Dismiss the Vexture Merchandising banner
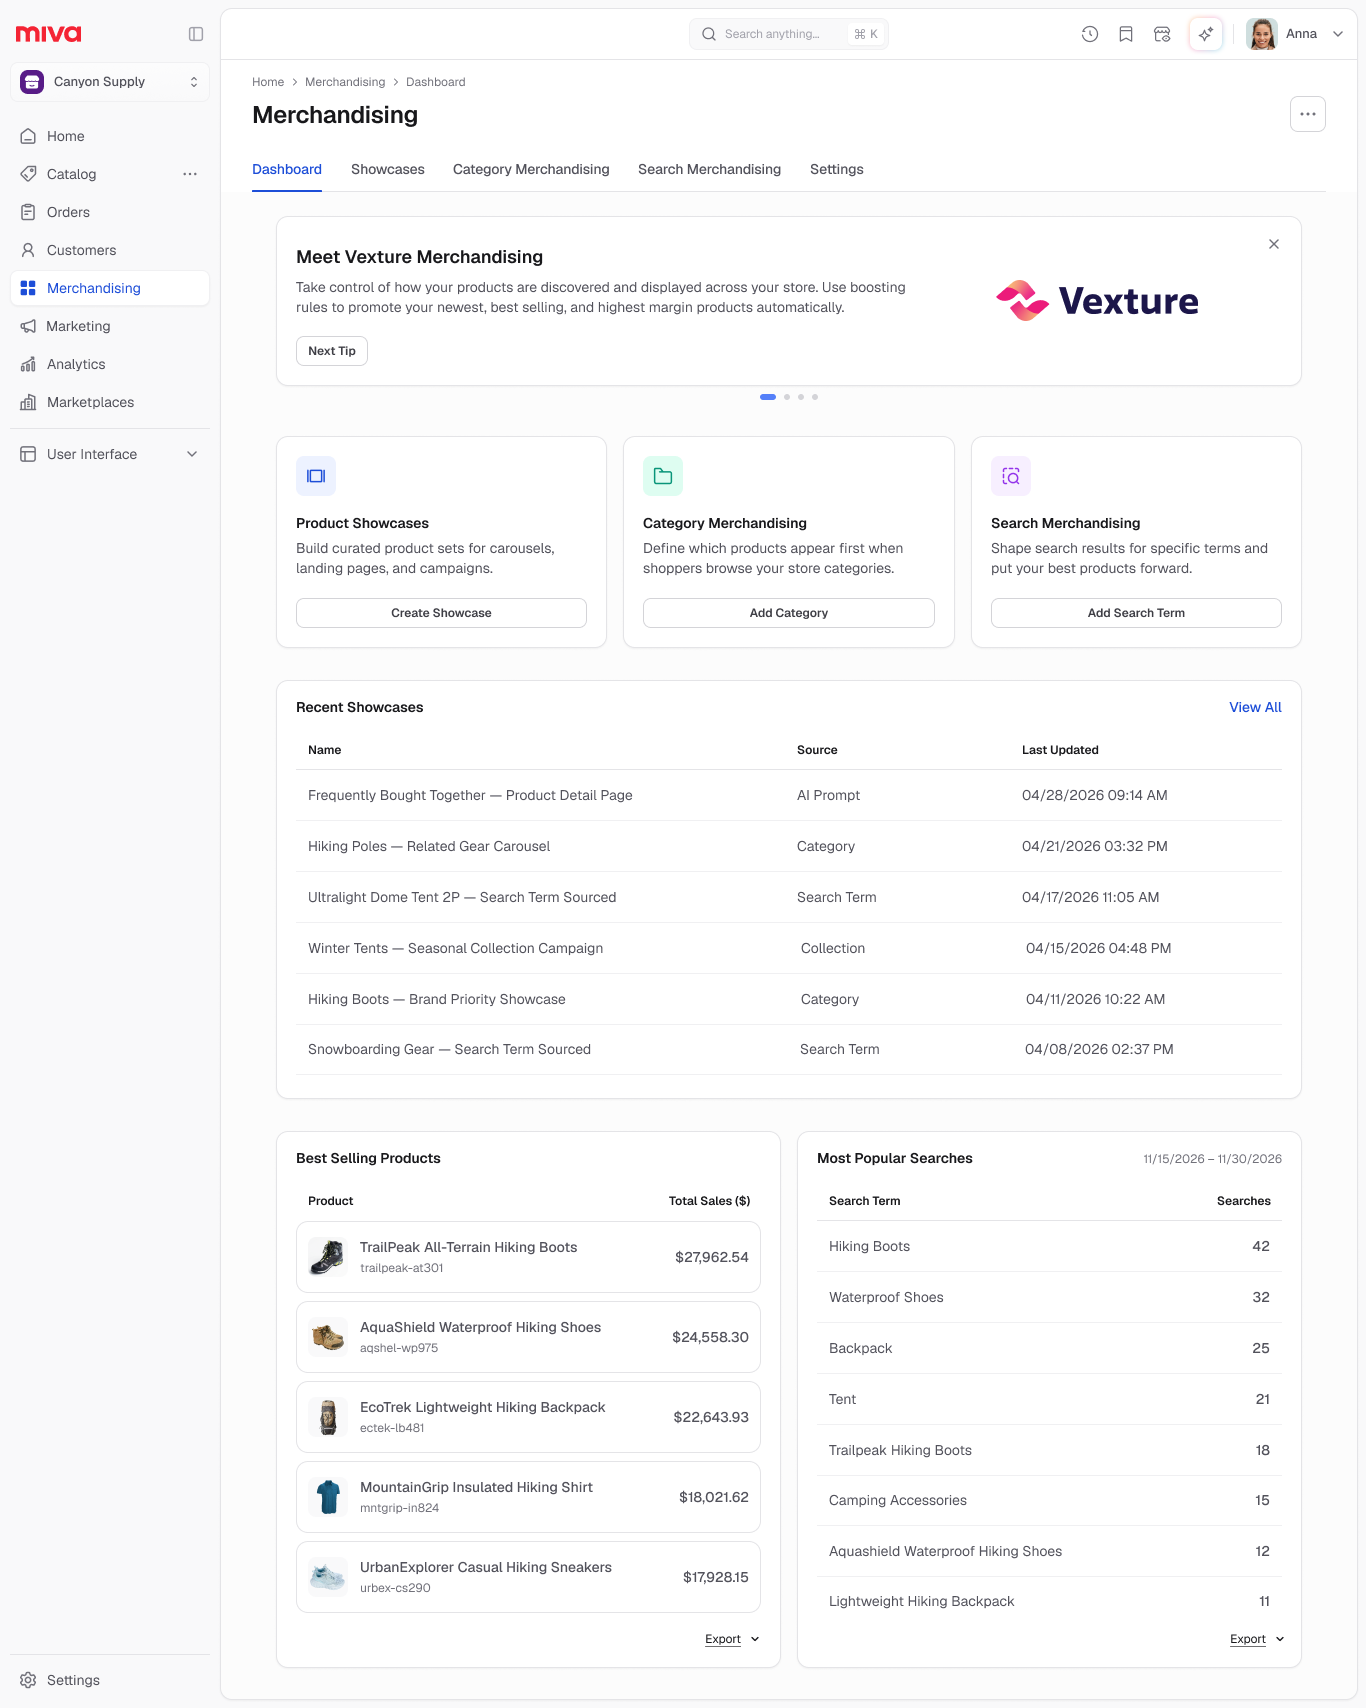Viewport: 1366px width, 1708px height. click(x=1274, y=244)
